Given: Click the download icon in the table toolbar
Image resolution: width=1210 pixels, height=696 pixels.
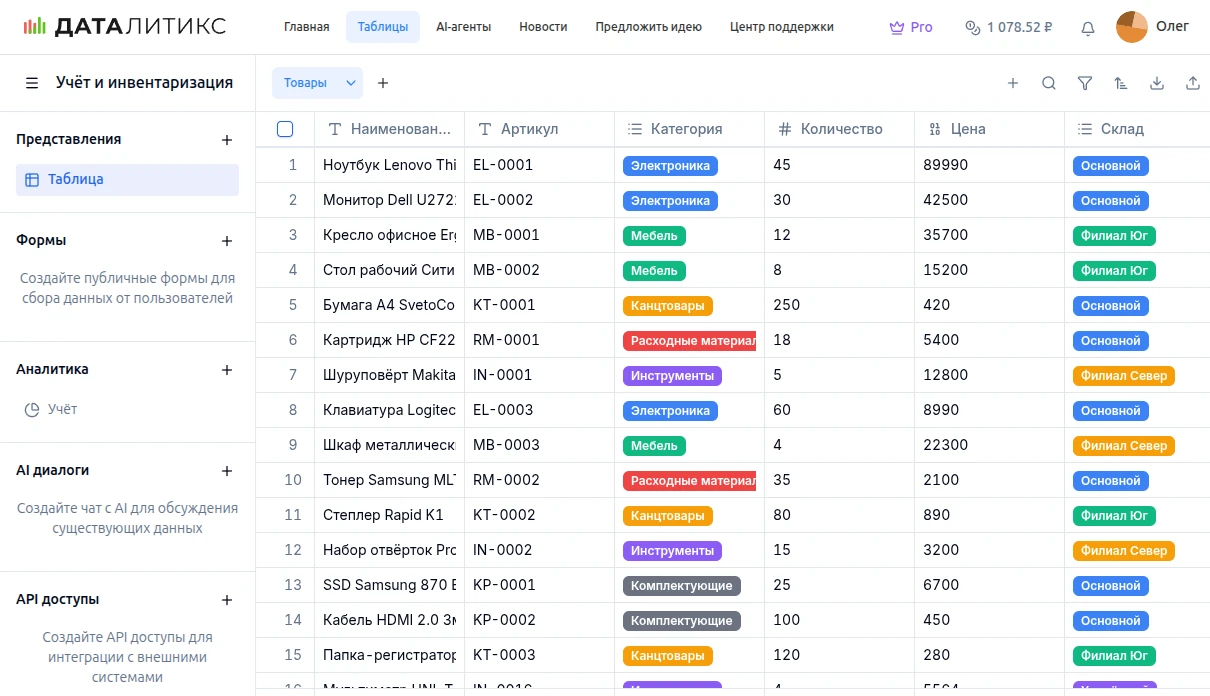Looking at the screenshot, I should [x=1156, y=83].
